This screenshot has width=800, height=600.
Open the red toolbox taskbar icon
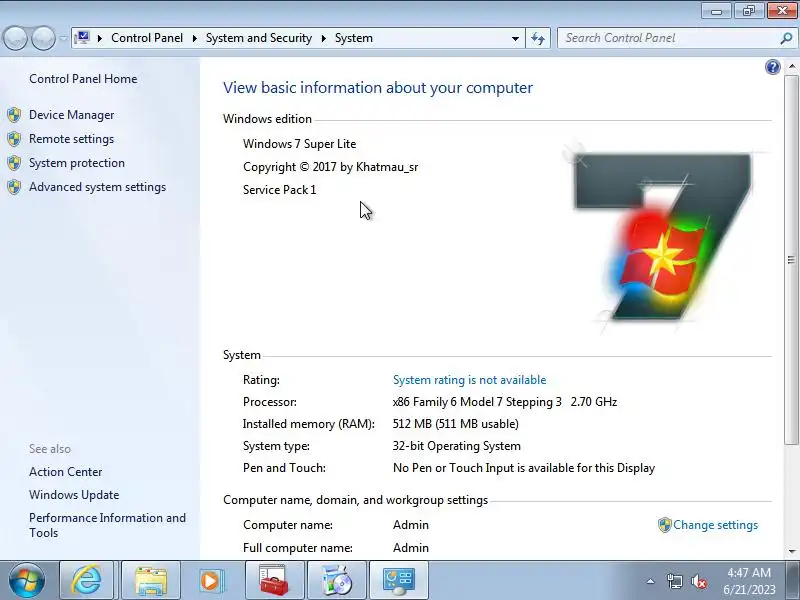tap(274, 580)
